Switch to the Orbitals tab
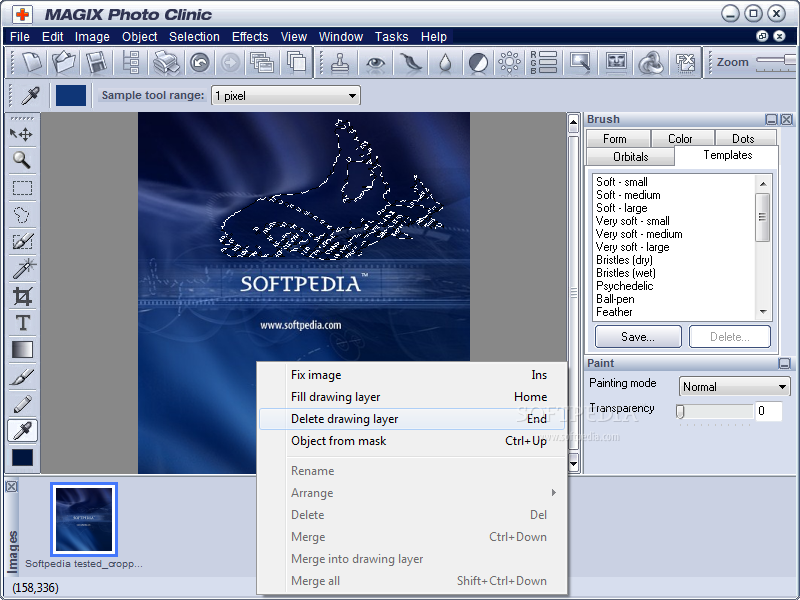 [x=631, y=157]
